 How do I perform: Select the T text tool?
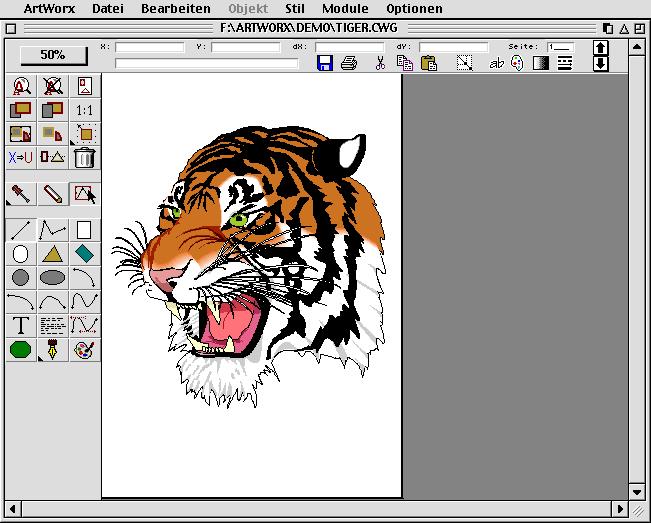coord(21,326)
